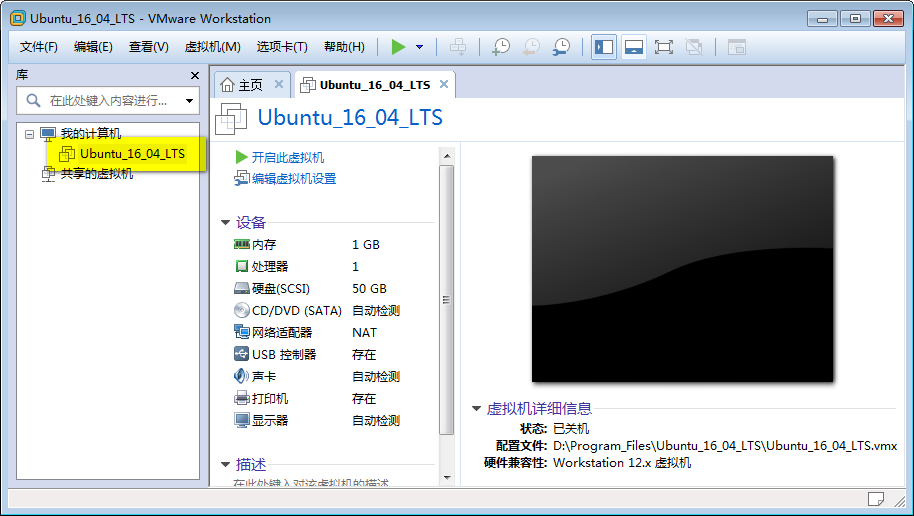Click the 网络适配器 network adapter icon

tap(241, 332)
